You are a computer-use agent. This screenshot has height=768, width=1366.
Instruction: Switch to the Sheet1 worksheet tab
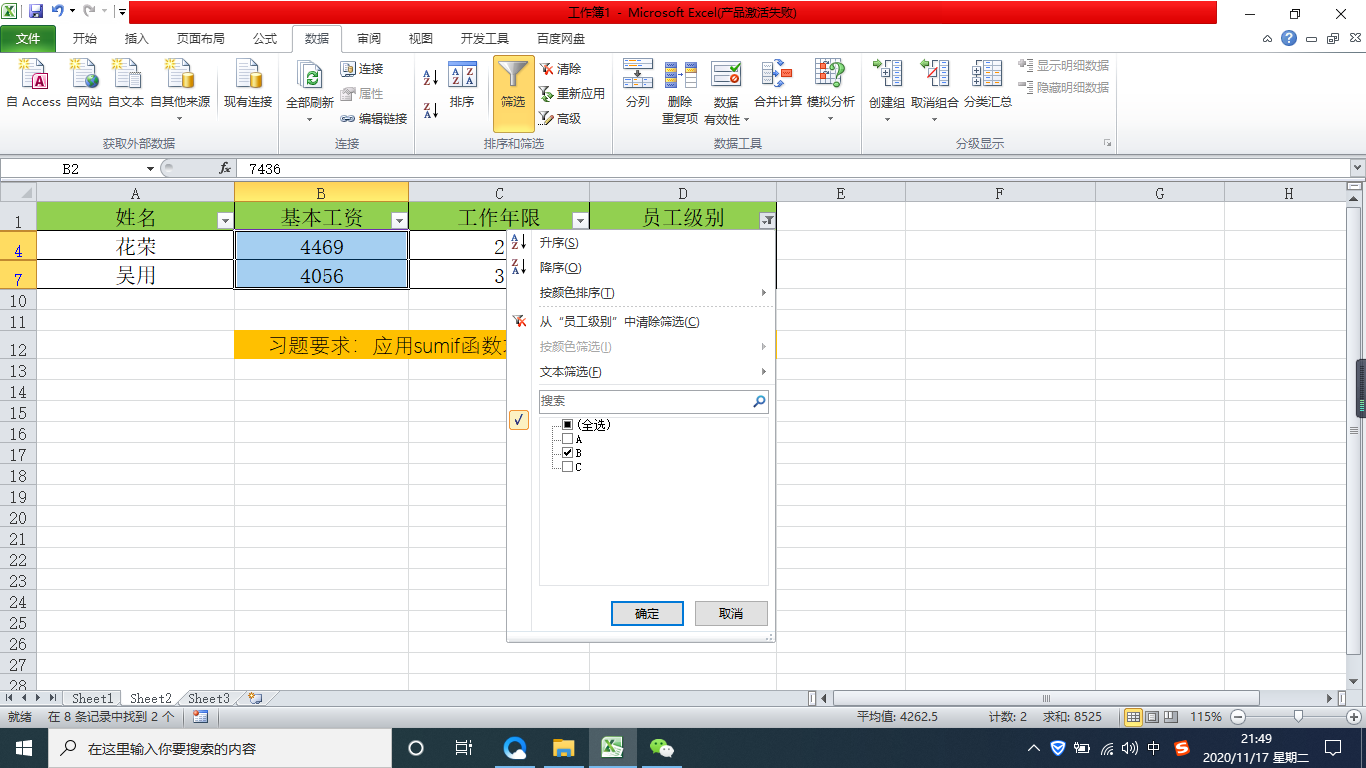pyautogui.click(x=92, y=698)
